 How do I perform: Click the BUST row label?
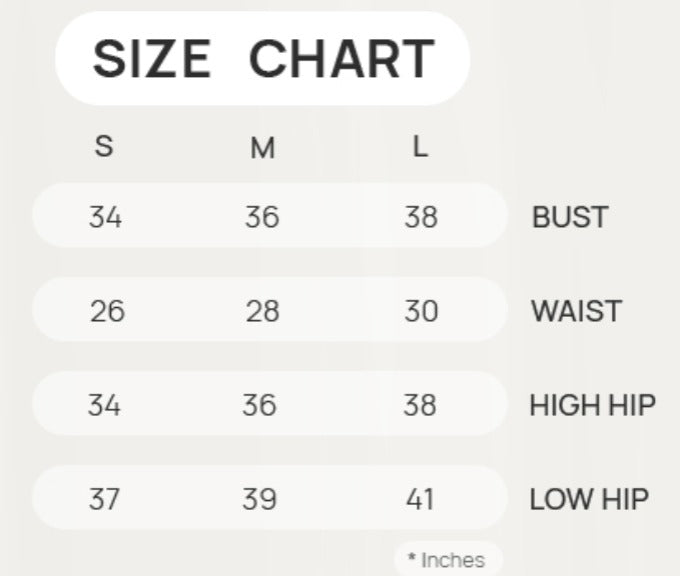pyautogui.click(x=570, y=217)
